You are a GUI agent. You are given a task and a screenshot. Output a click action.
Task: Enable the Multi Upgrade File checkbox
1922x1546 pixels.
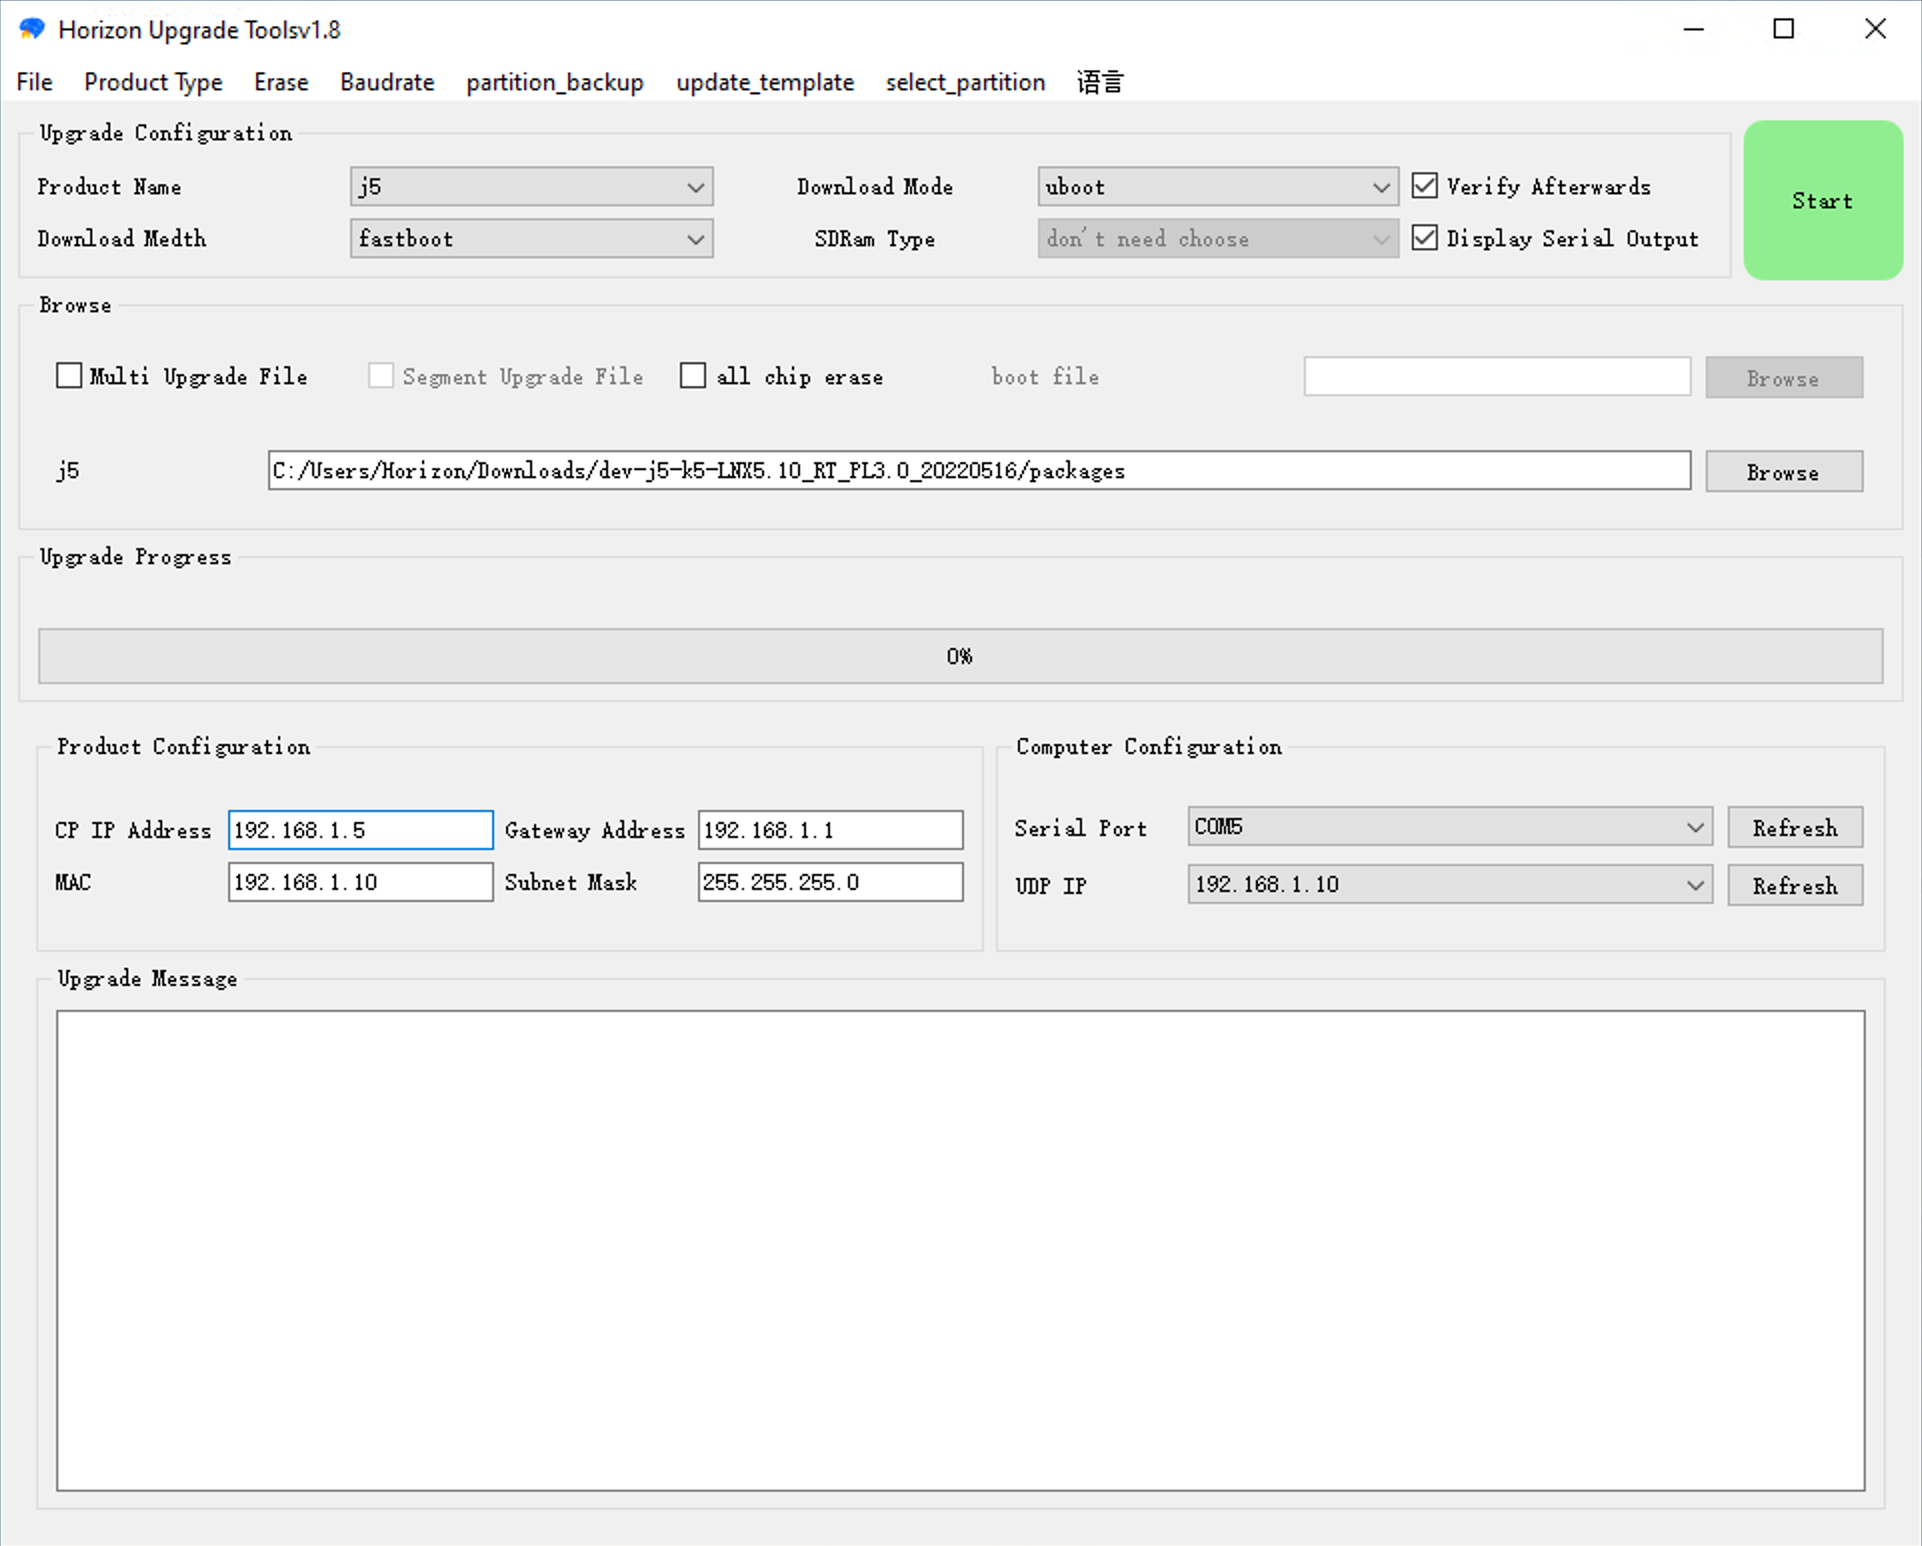tap(69, 376)
